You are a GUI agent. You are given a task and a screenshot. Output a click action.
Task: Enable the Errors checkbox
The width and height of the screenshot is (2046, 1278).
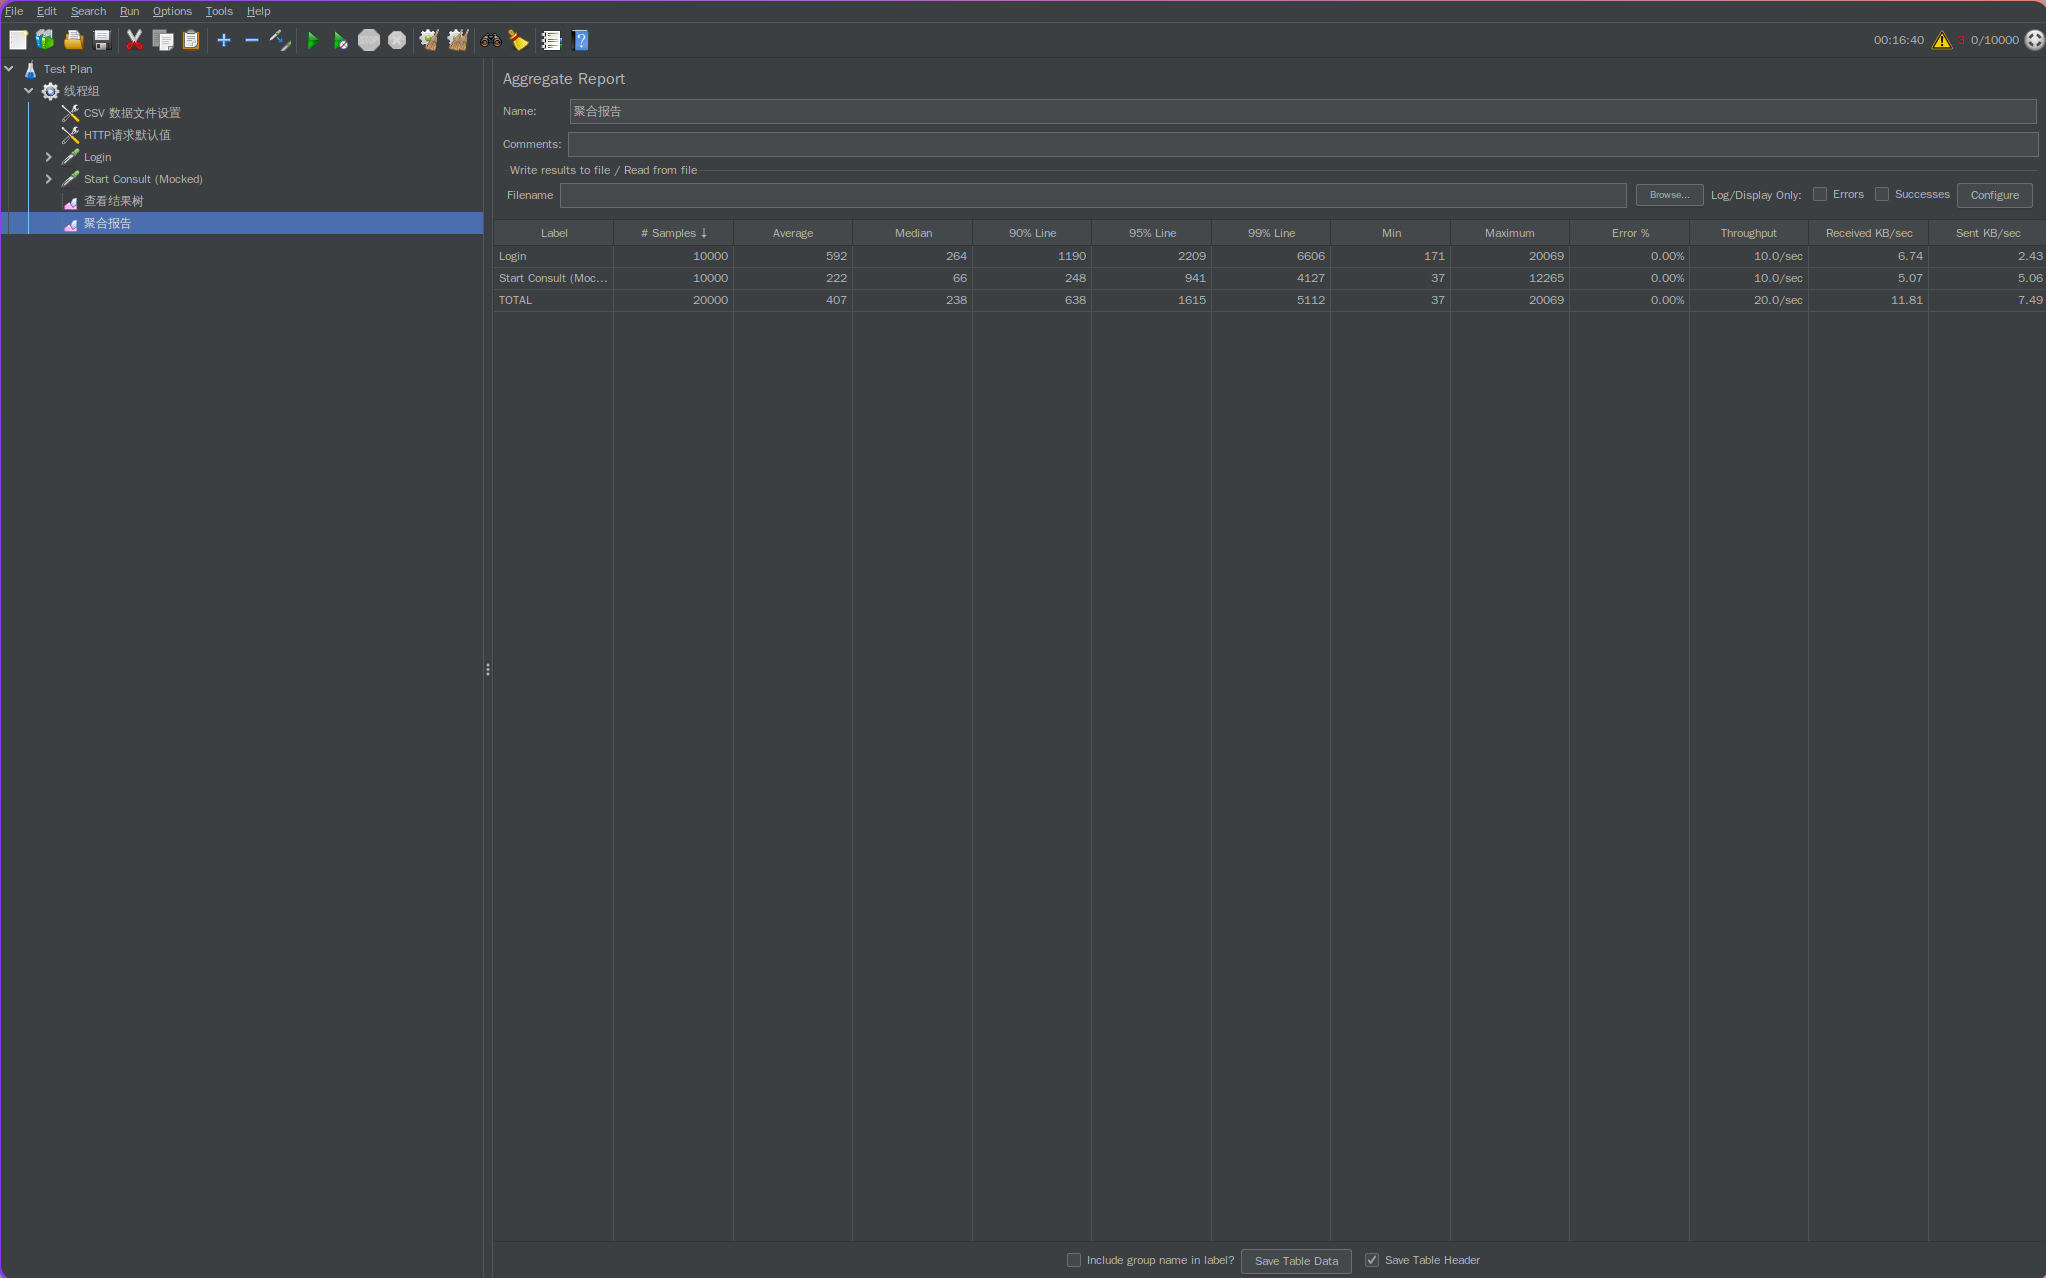tap(1820, 195)
